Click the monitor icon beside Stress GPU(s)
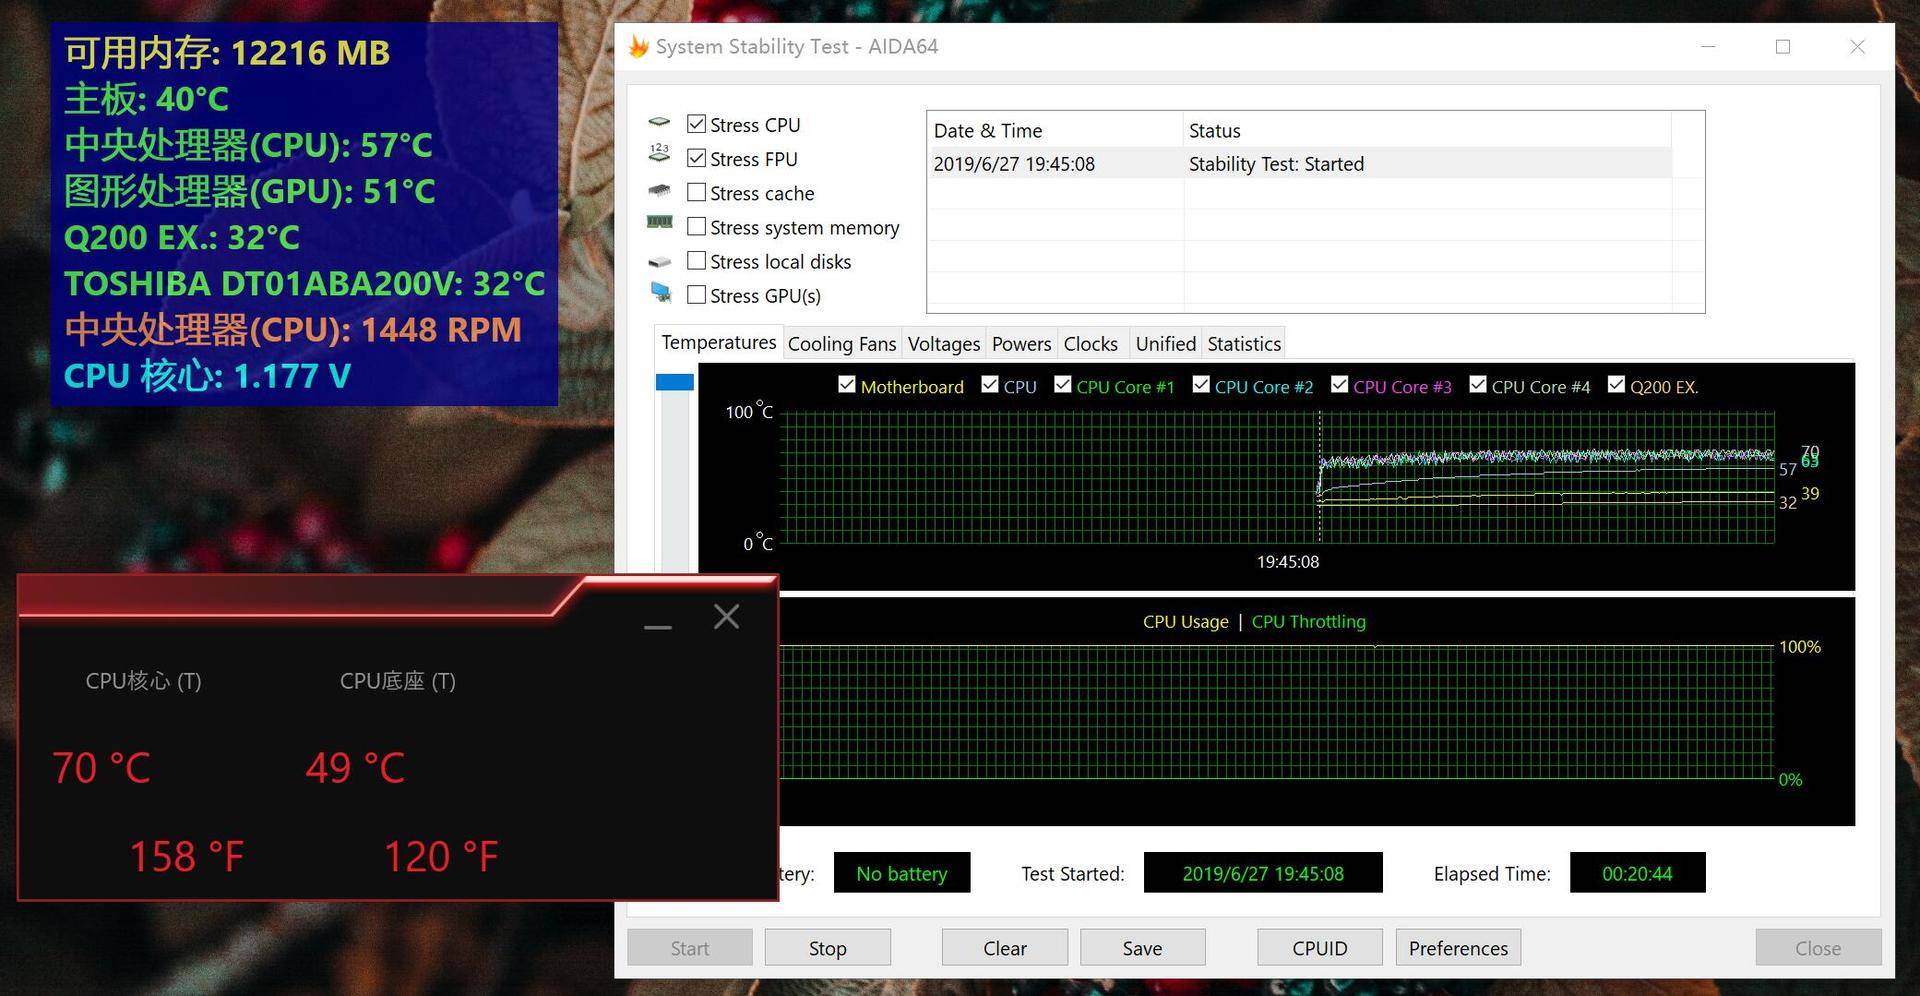The image size is (1920, 996). [661, 292]
